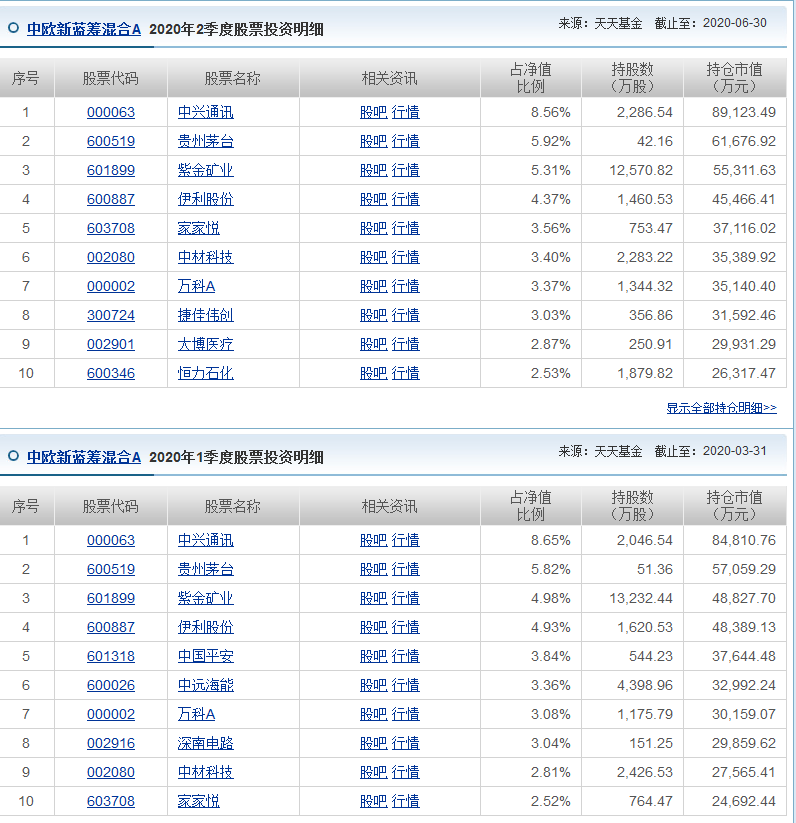Open 行情 for 恒力石化
The image size is (796, 823).
[x=406, y=373]
